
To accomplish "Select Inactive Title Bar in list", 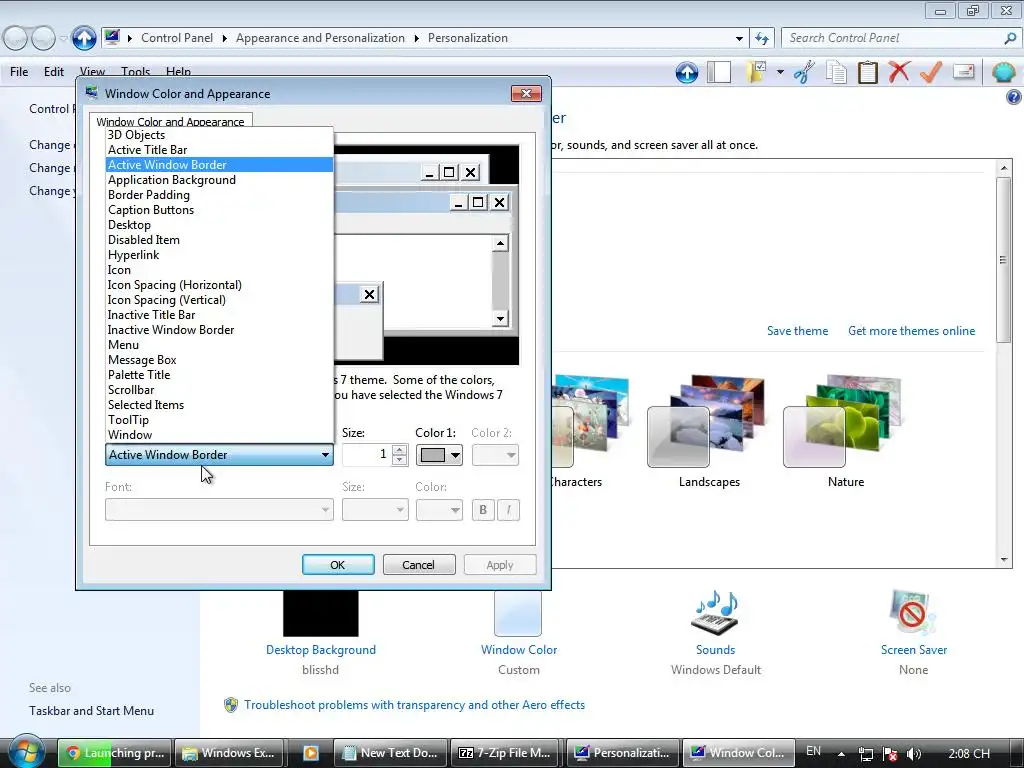I will click(219, 315).
